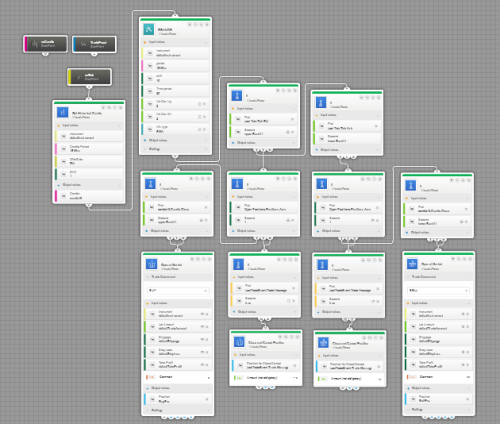Click the teal indicator block icon

coord(149,29)
